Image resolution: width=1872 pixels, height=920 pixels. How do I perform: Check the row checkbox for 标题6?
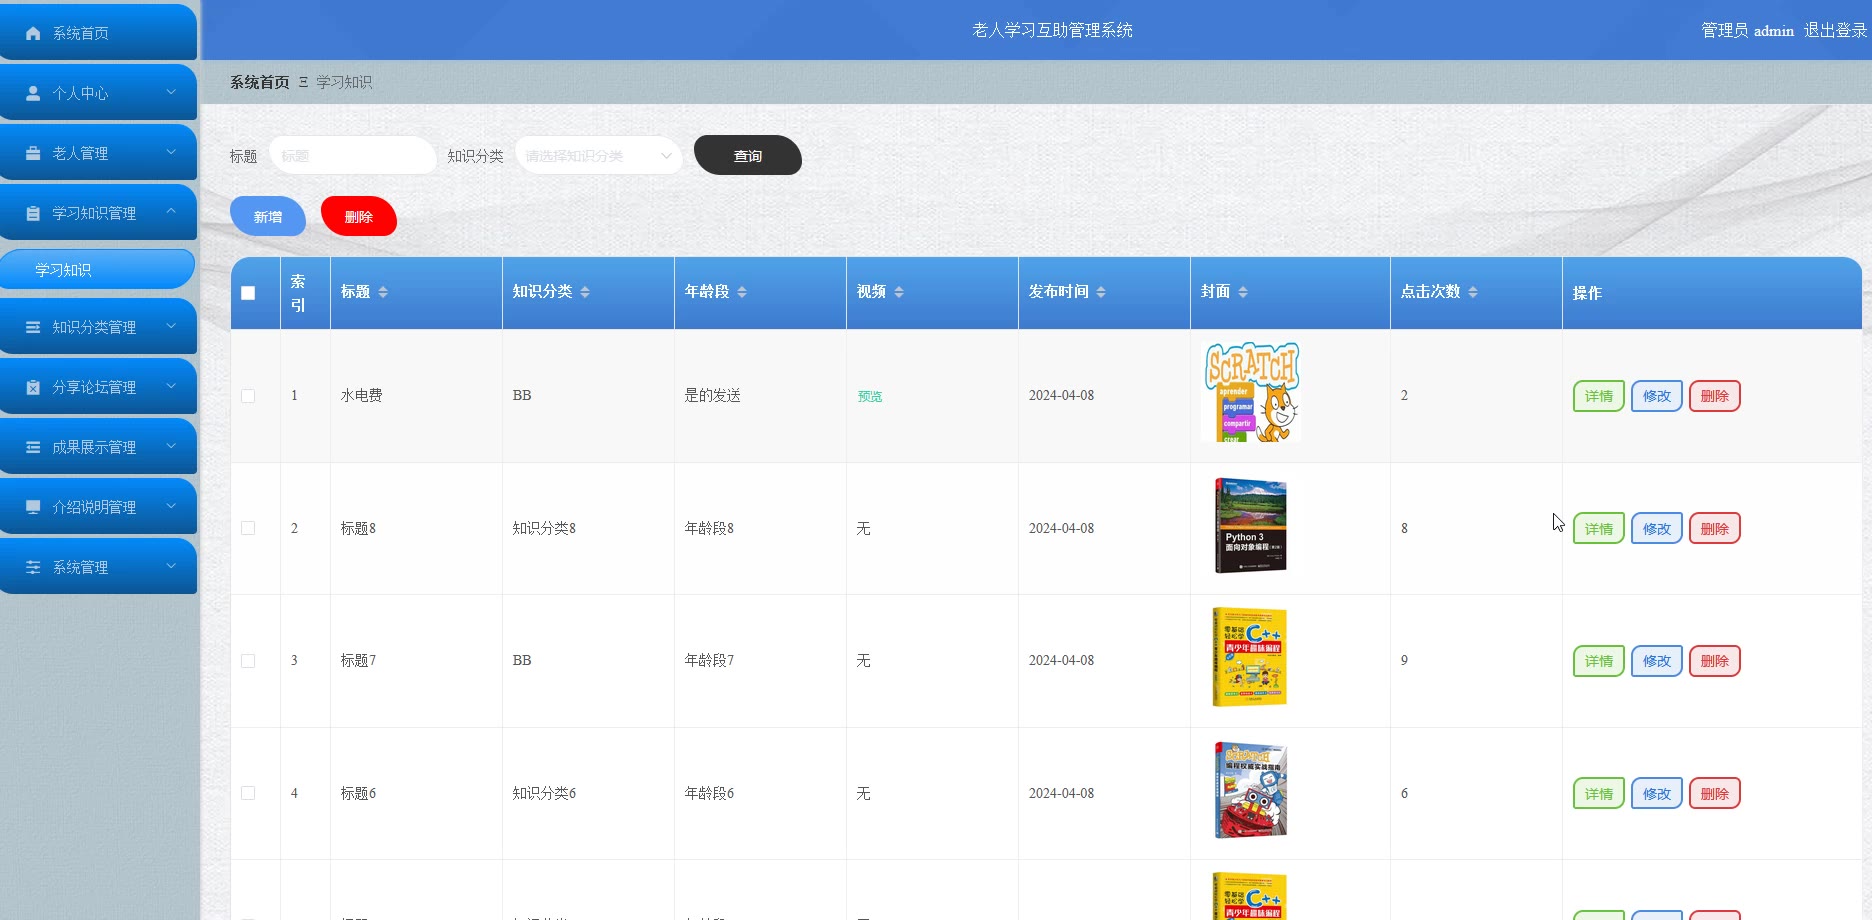(x=248, y=793)
